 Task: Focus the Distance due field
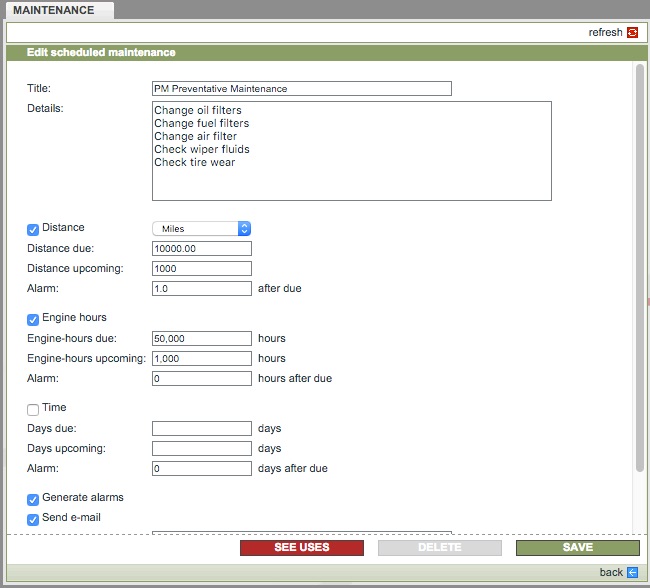201,248
